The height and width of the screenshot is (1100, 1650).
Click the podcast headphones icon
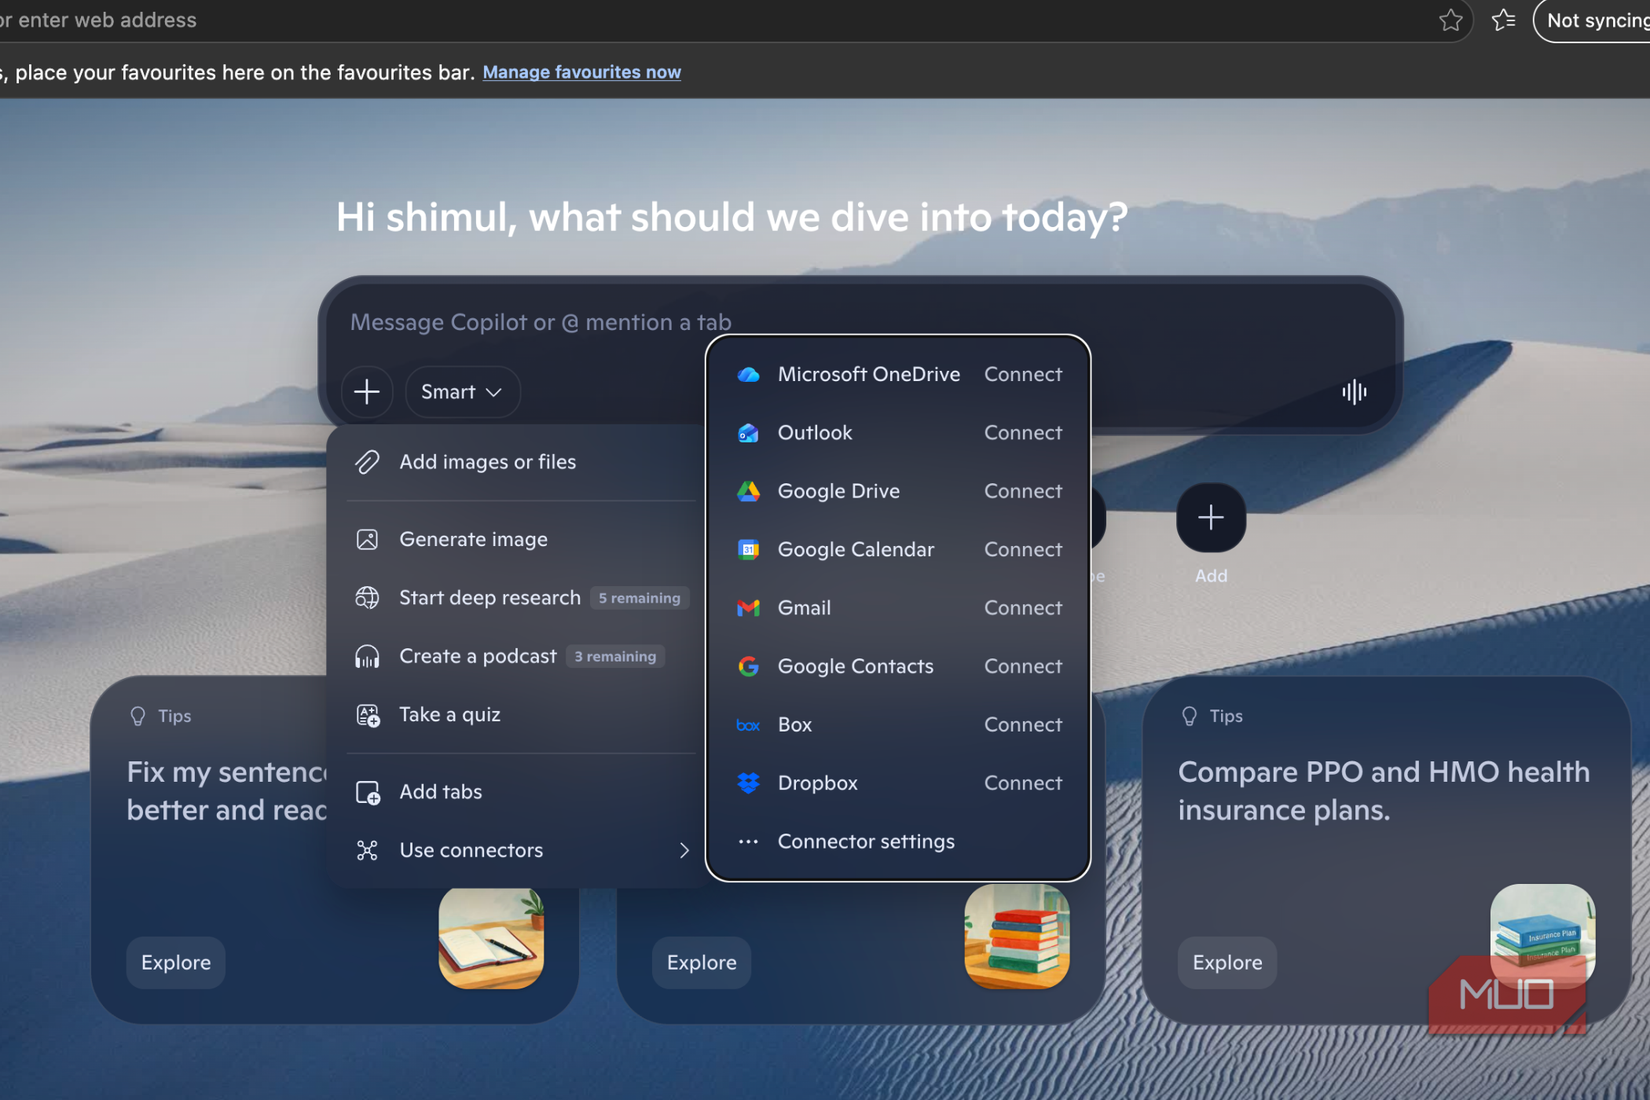(x=367, y=656)
